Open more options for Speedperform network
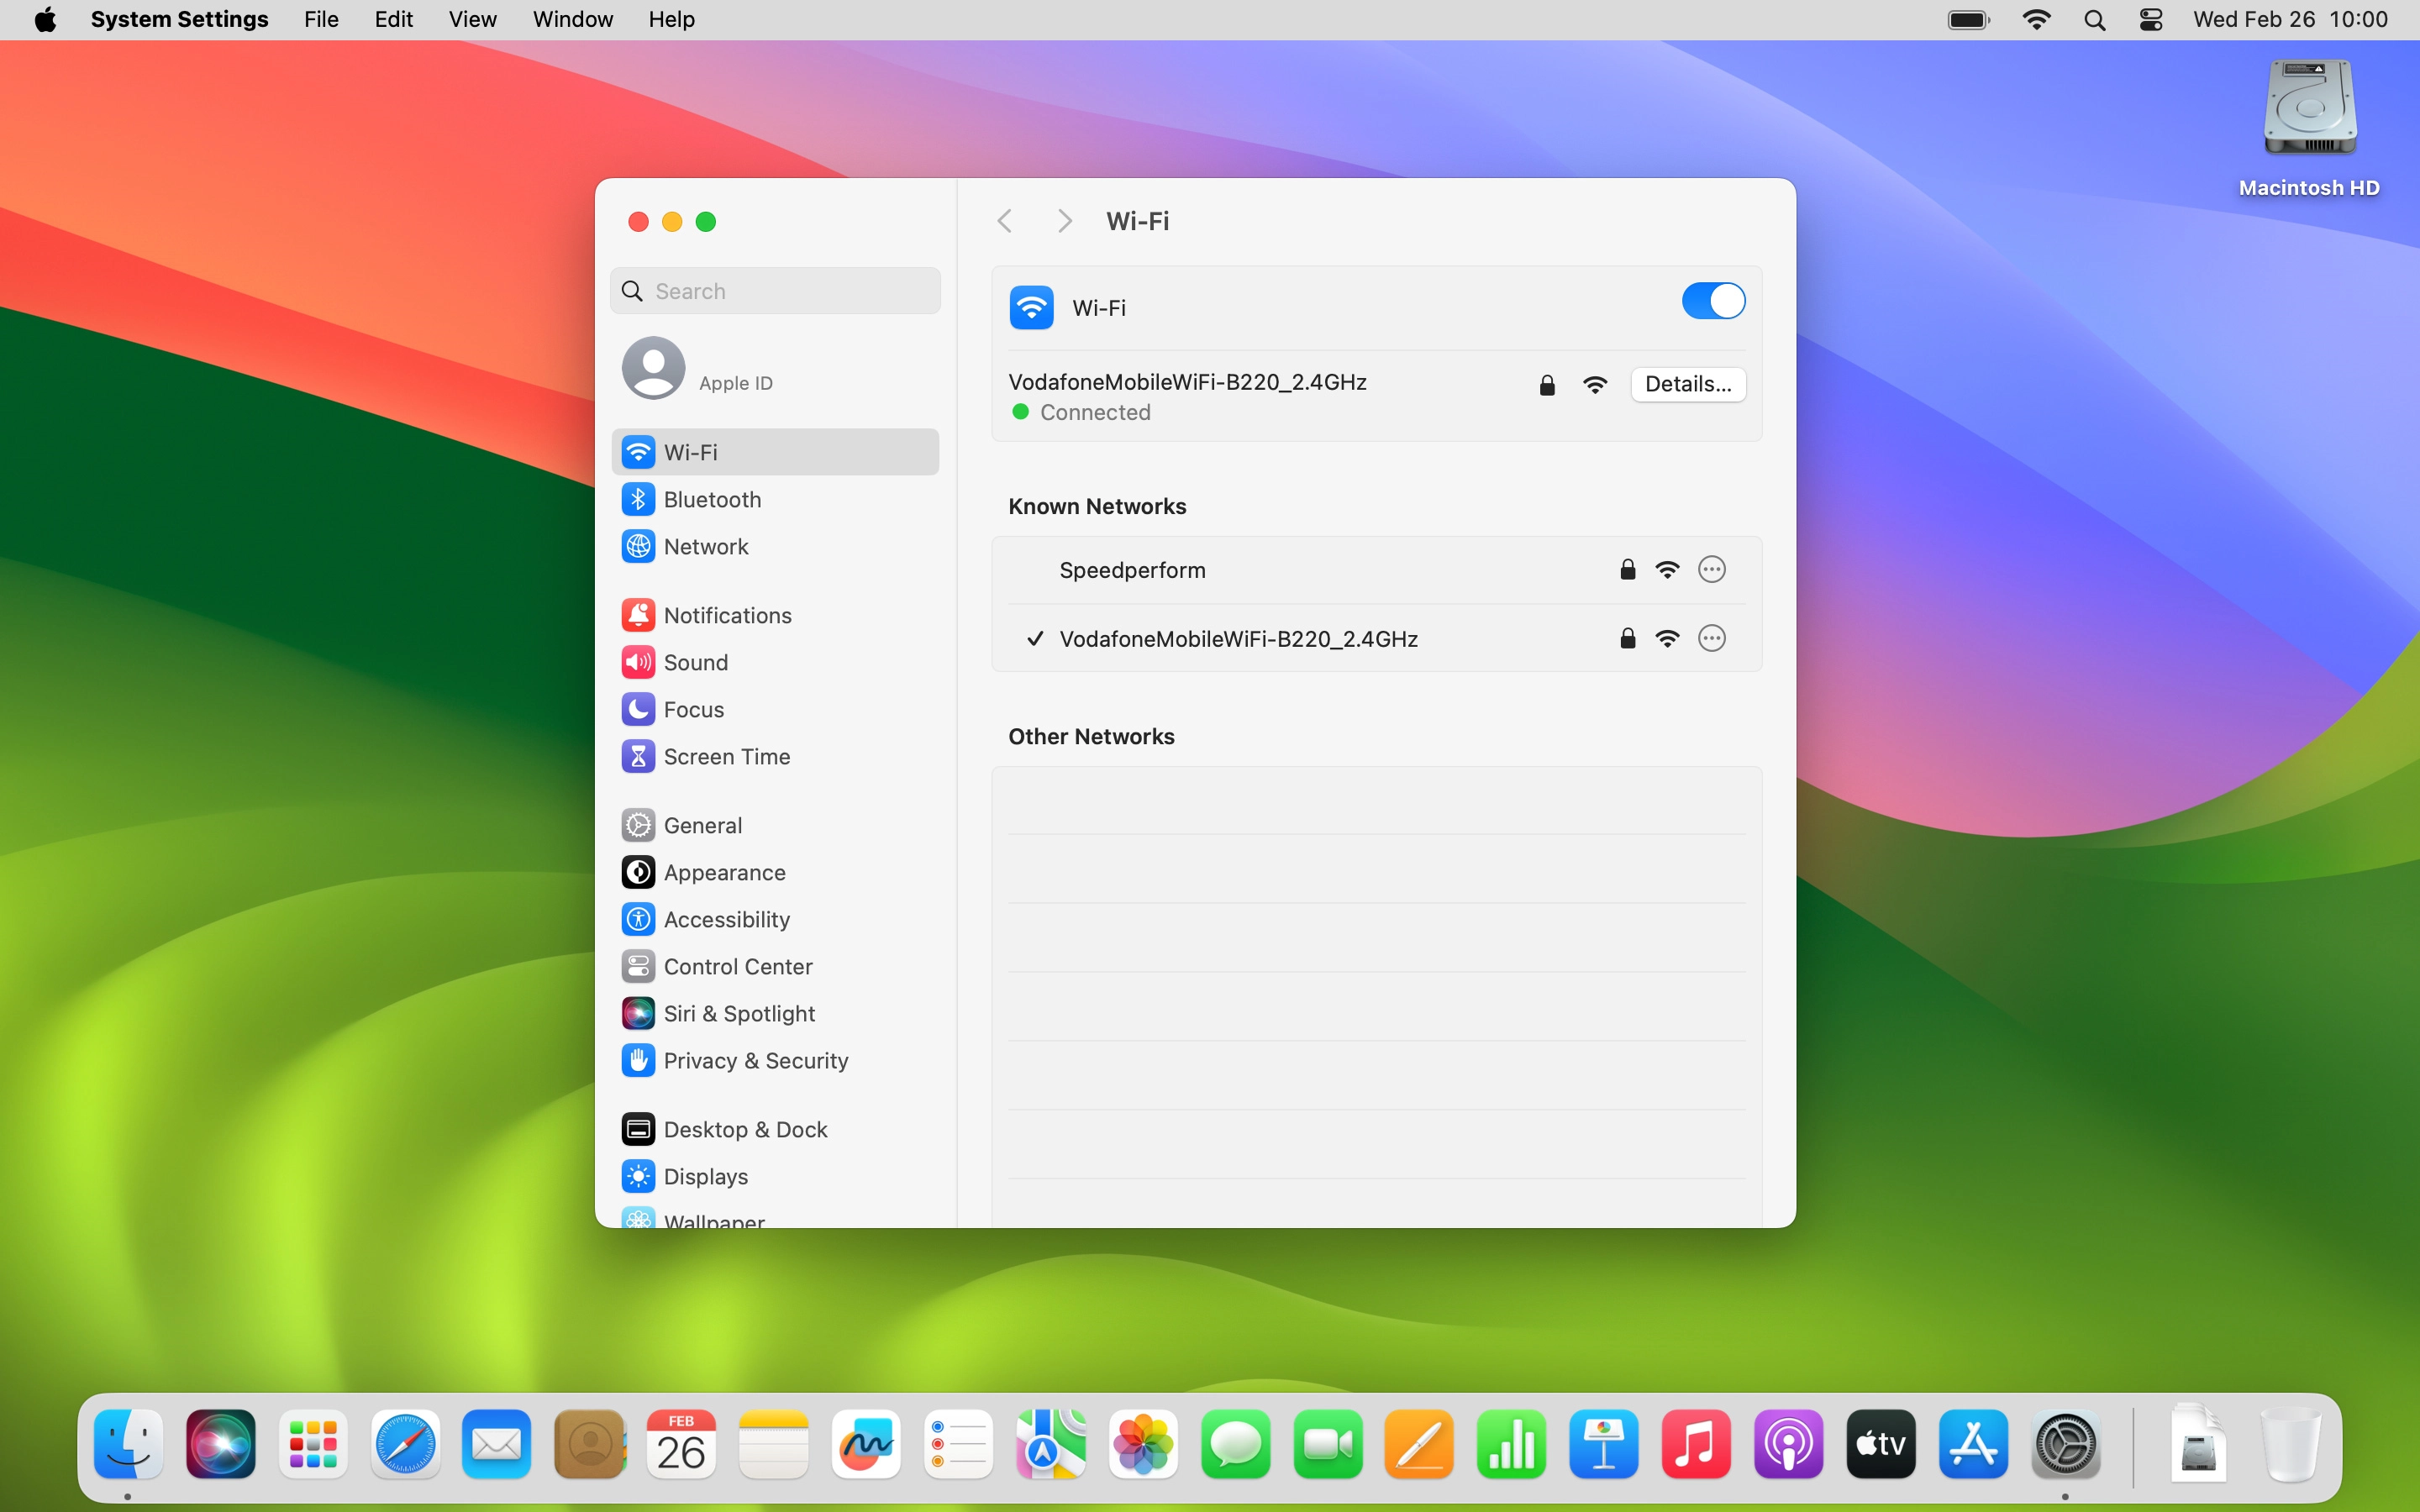The image size is (2420, 1512). (1710, 569)
